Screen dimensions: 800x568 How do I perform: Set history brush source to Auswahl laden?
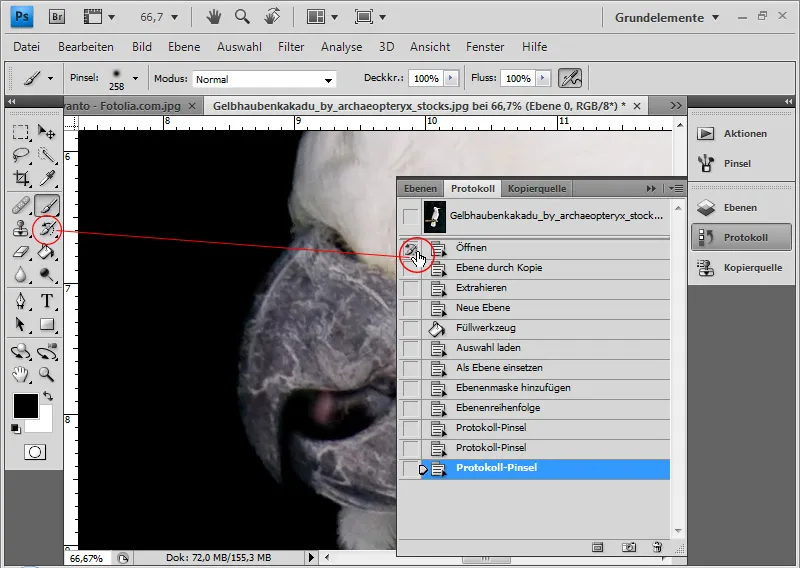point(411,348)
